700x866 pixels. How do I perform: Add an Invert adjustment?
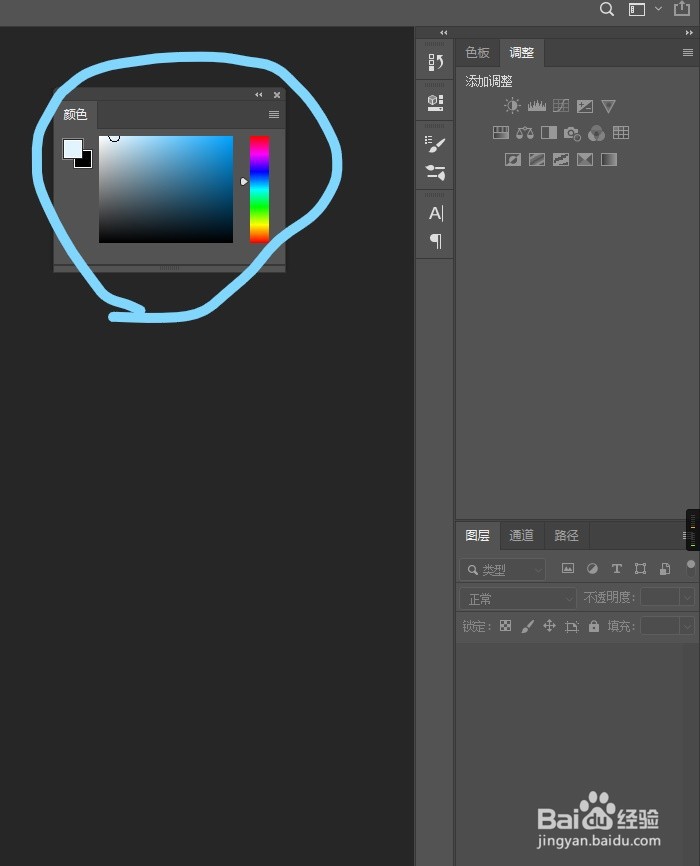[x=513, y=160]
